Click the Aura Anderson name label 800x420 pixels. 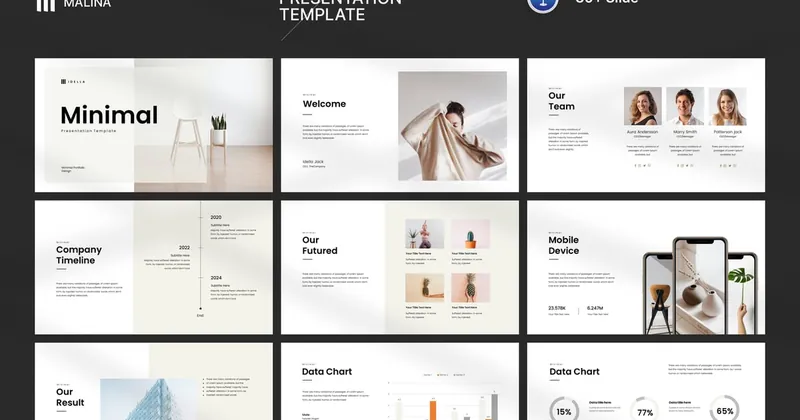(642, 132)
